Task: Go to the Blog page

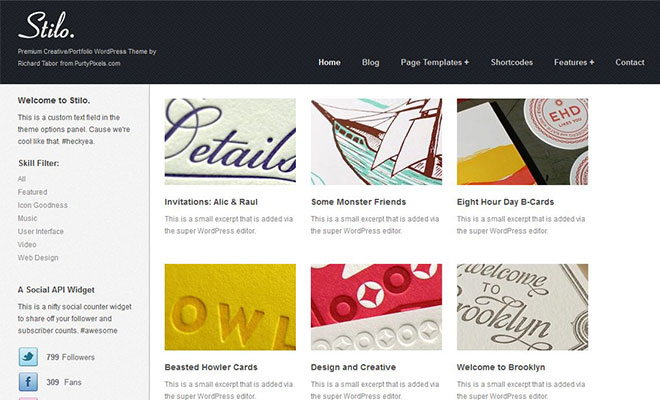Action: pyautogui.click(x=371, y=62)
